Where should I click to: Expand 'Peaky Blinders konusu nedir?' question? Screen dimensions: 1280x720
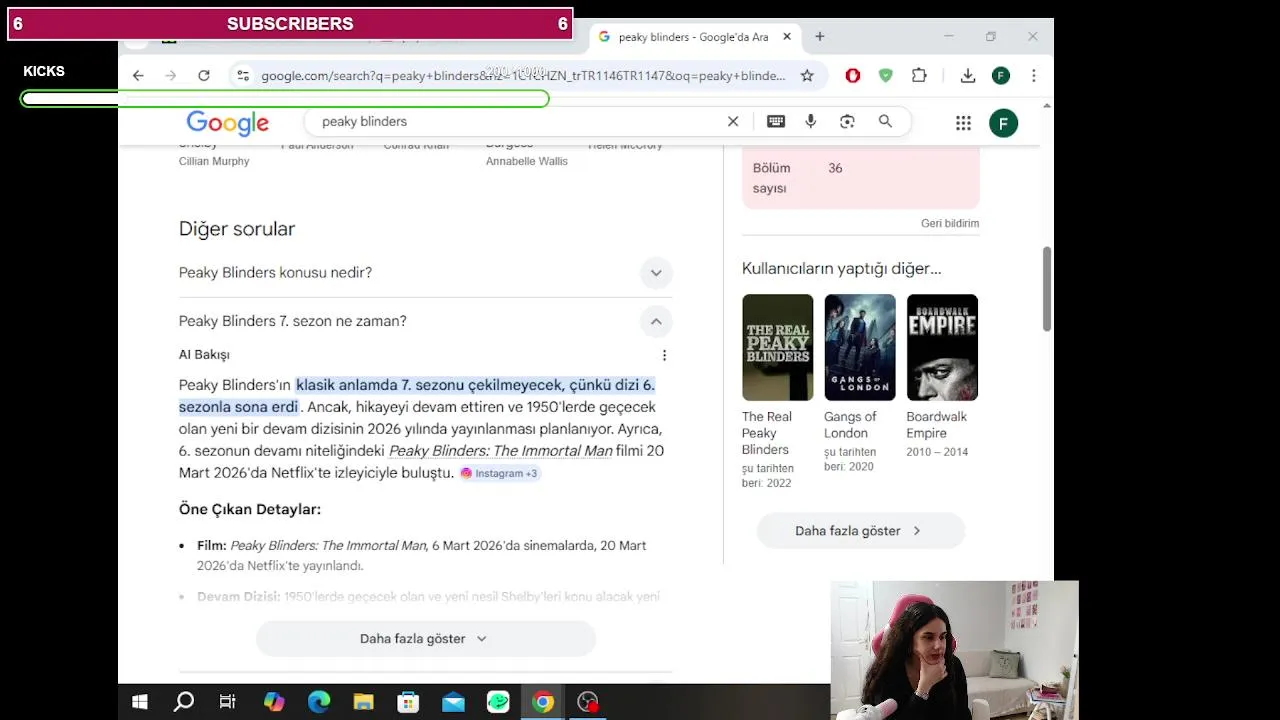pyautogui.click(x=425, y=273)
